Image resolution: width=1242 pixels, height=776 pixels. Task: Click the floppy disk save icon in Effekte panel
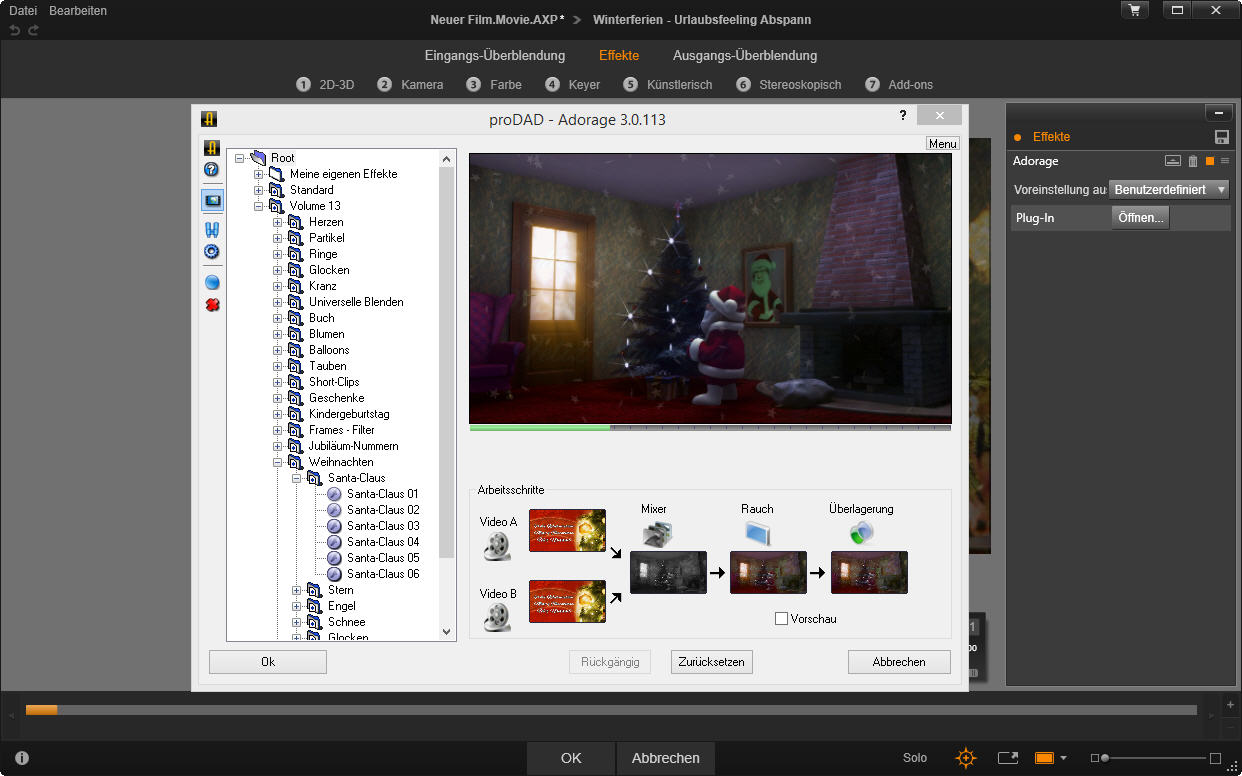(1221, 137)
